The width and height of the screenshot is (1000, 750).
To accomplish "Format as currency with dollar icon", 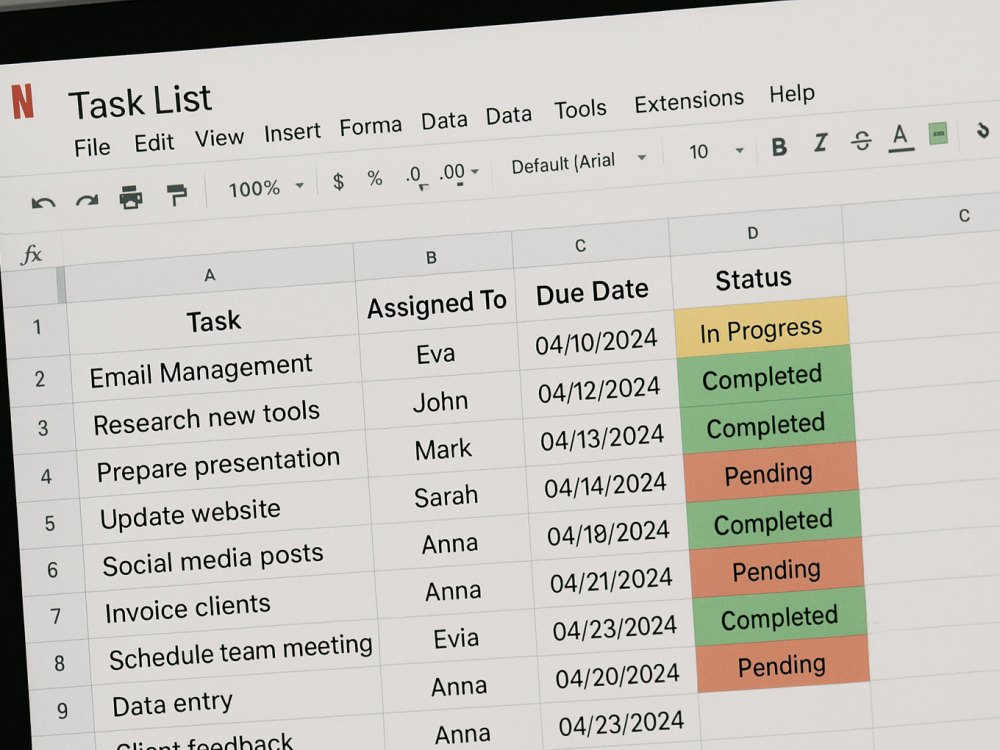I will pos(339,182).
